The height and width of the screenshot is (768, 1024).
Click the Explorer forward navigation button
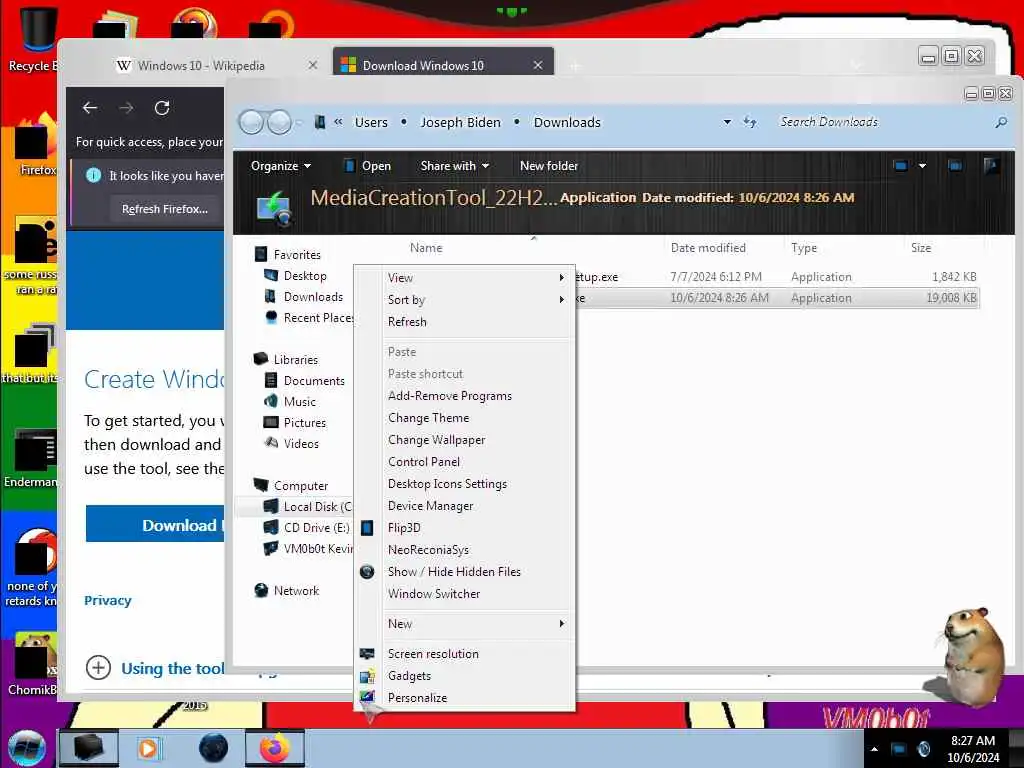tap(280, 122)
